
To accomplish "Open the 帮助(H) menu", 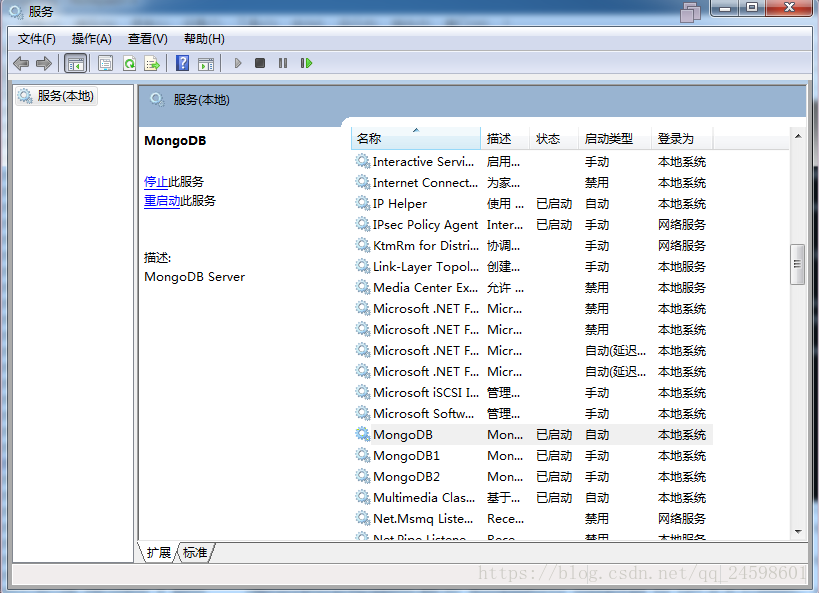I will pyautogui.click(x=204, y=39).
